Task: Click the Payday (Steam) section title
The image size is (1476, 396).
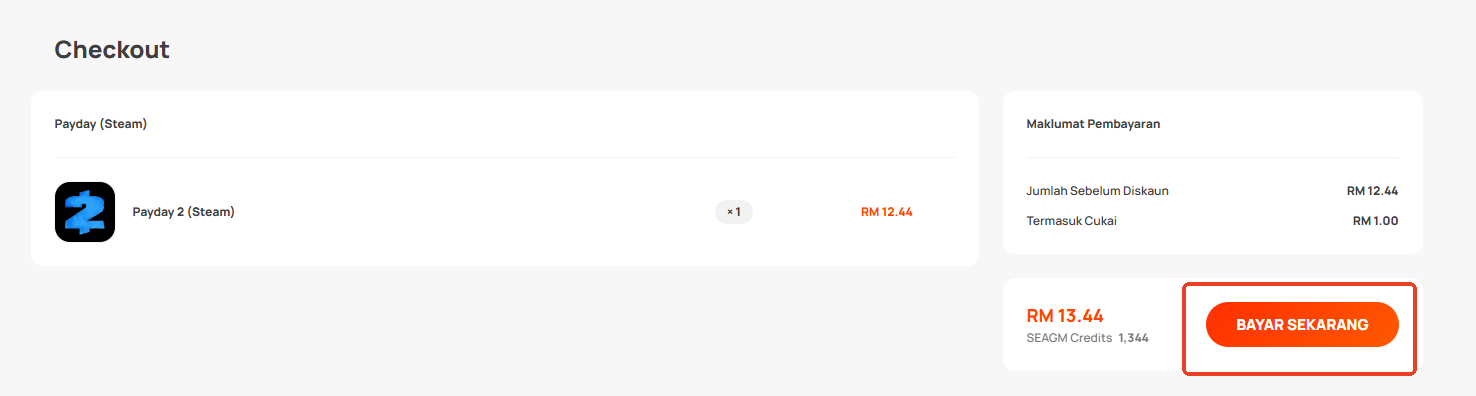Action: (101, 124)
